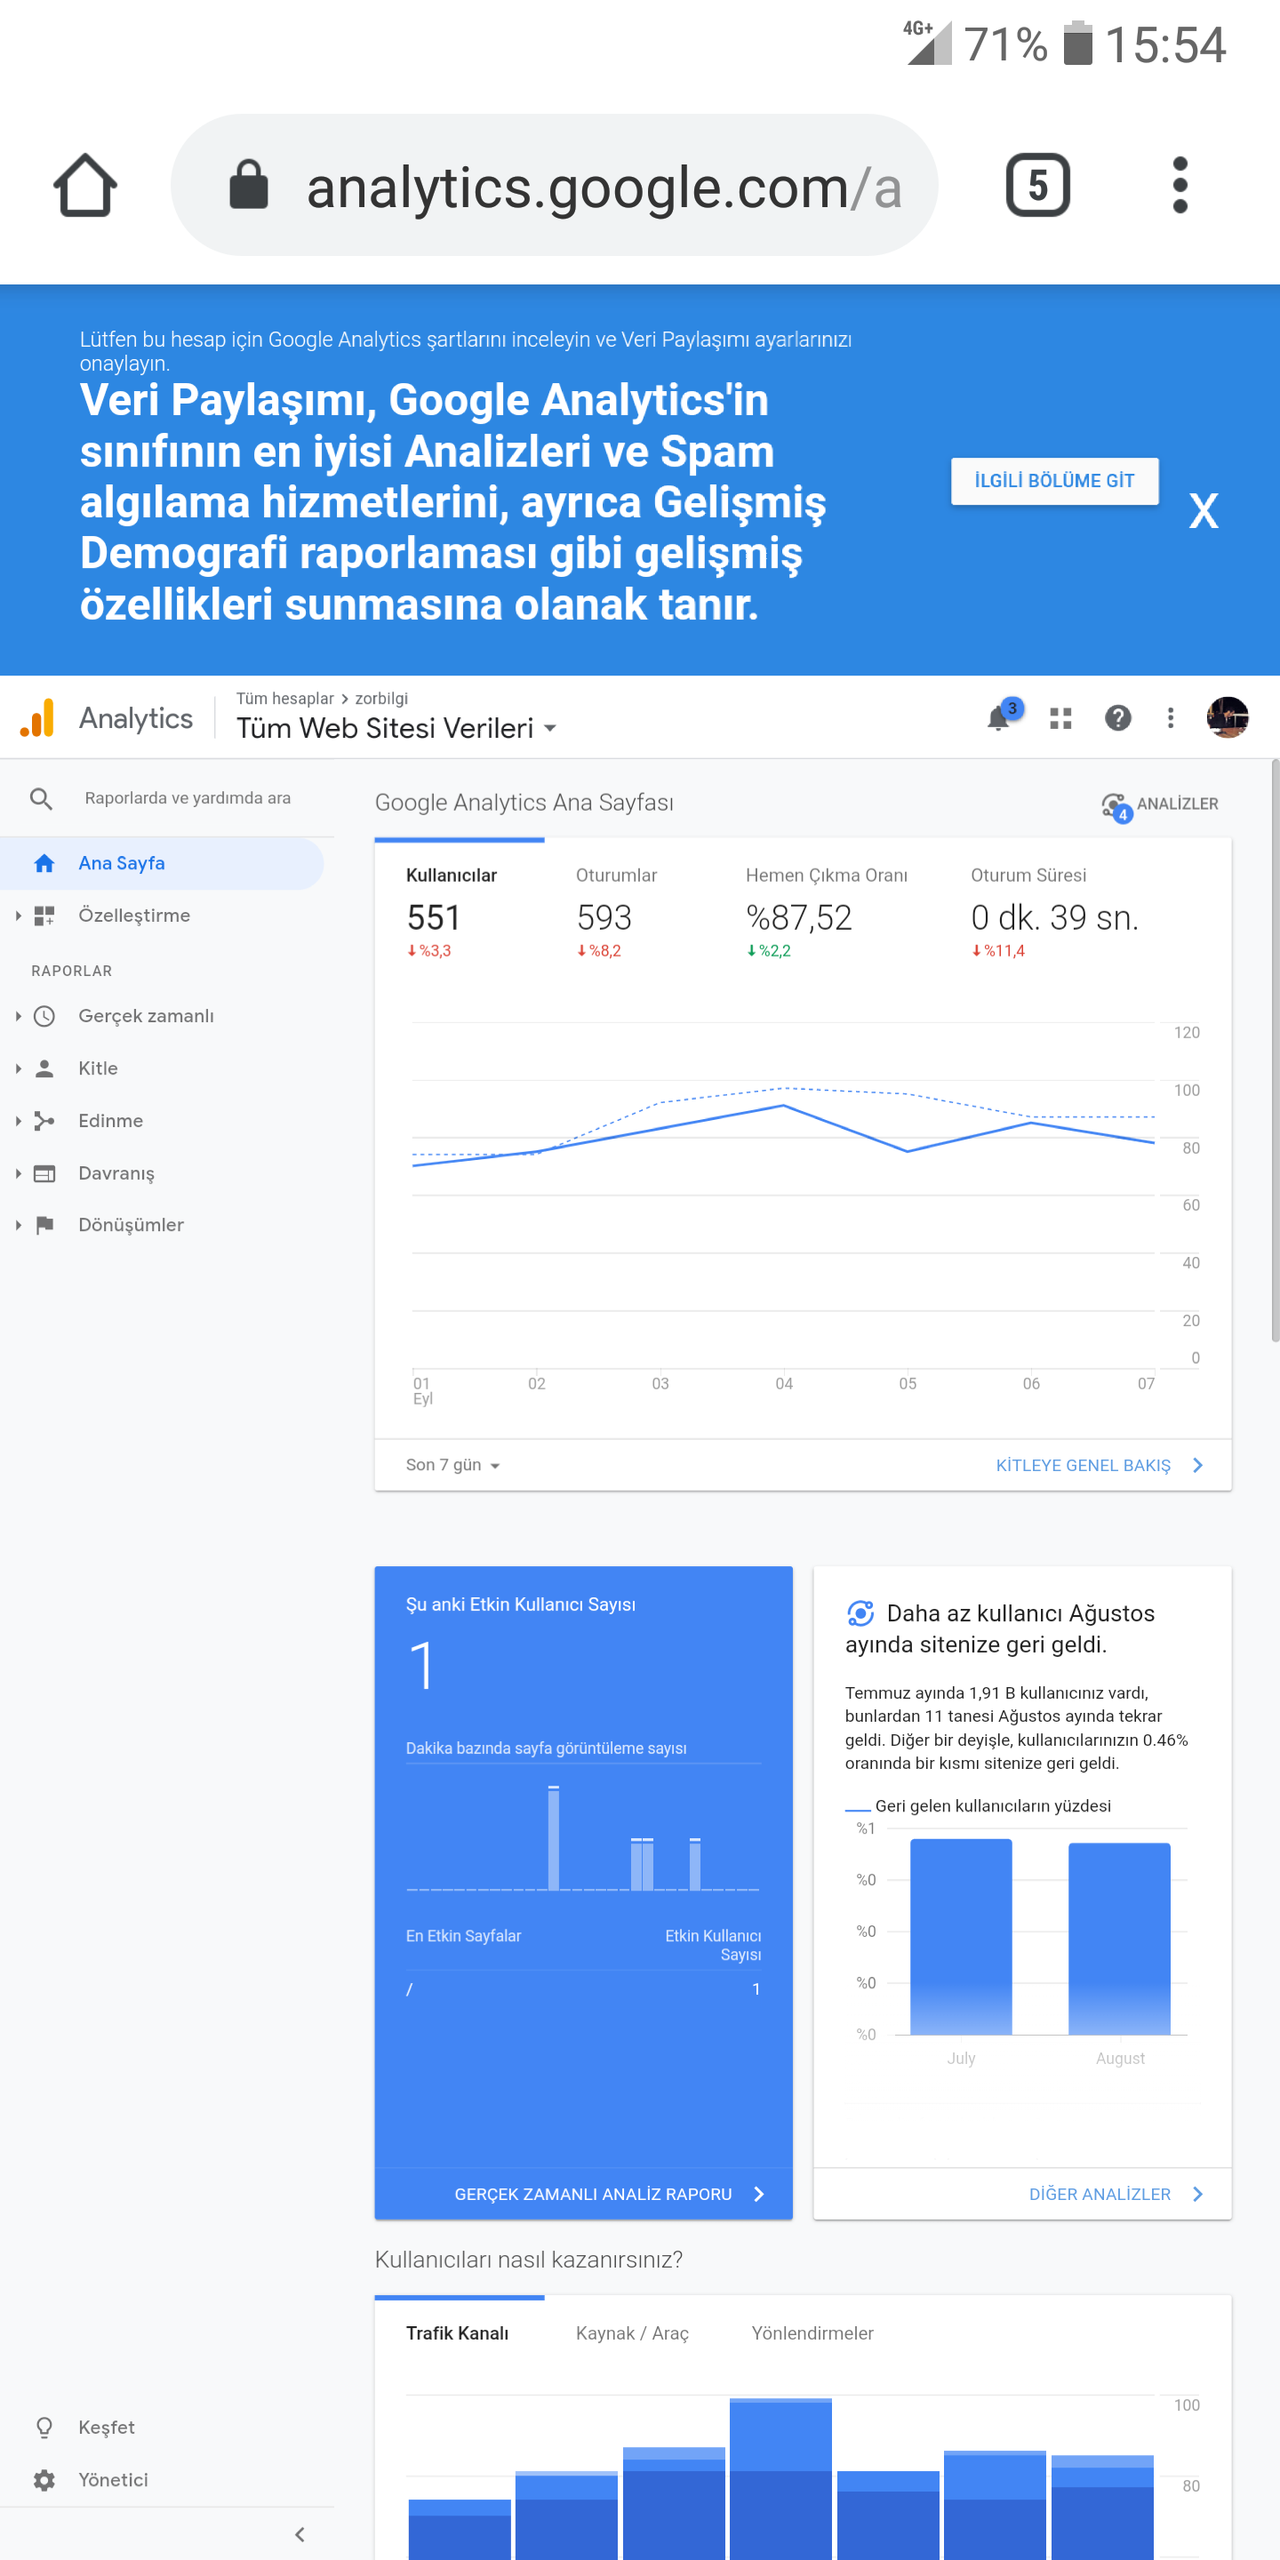Open the Chrome three-dot menu
1280x2560 pixels.
(1180, 185)
